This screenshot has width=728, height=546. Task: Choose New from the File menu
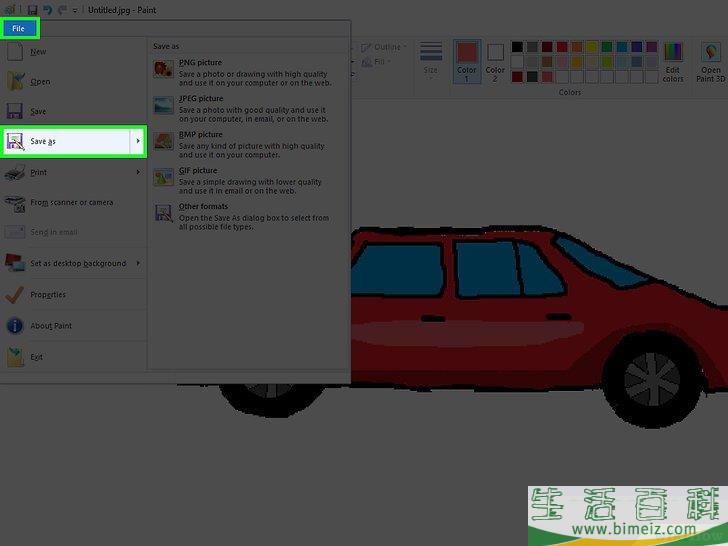coord(38,52)
